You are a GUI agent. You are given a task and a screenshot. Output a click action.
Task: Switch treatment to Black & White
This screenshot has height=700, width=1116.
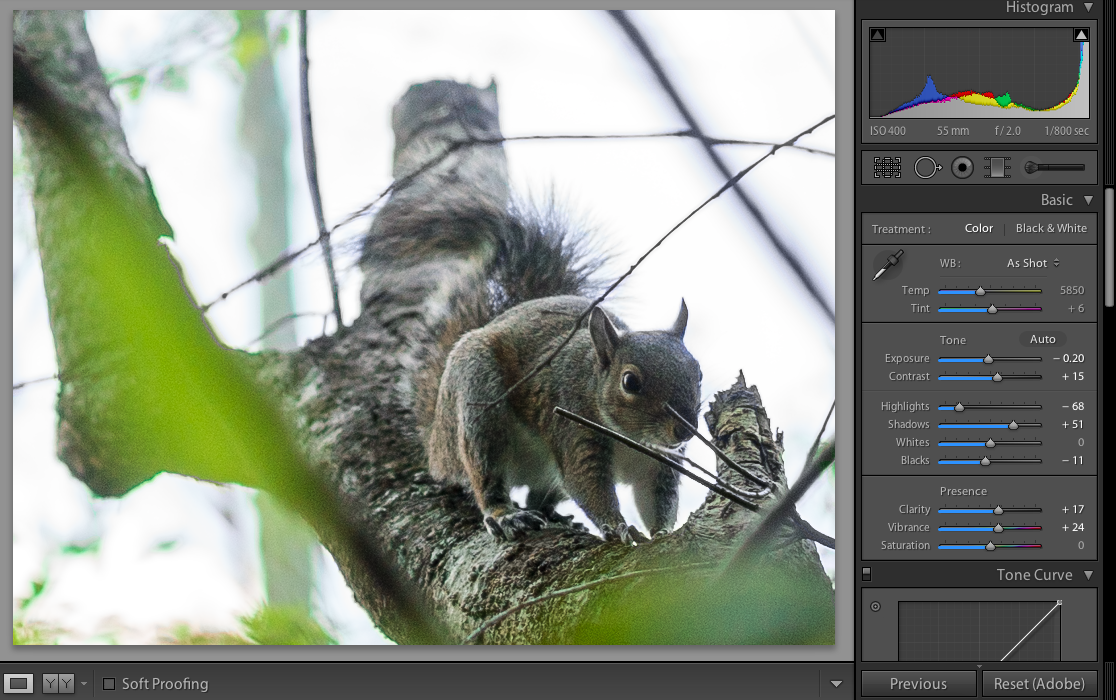pos(1050,228)
